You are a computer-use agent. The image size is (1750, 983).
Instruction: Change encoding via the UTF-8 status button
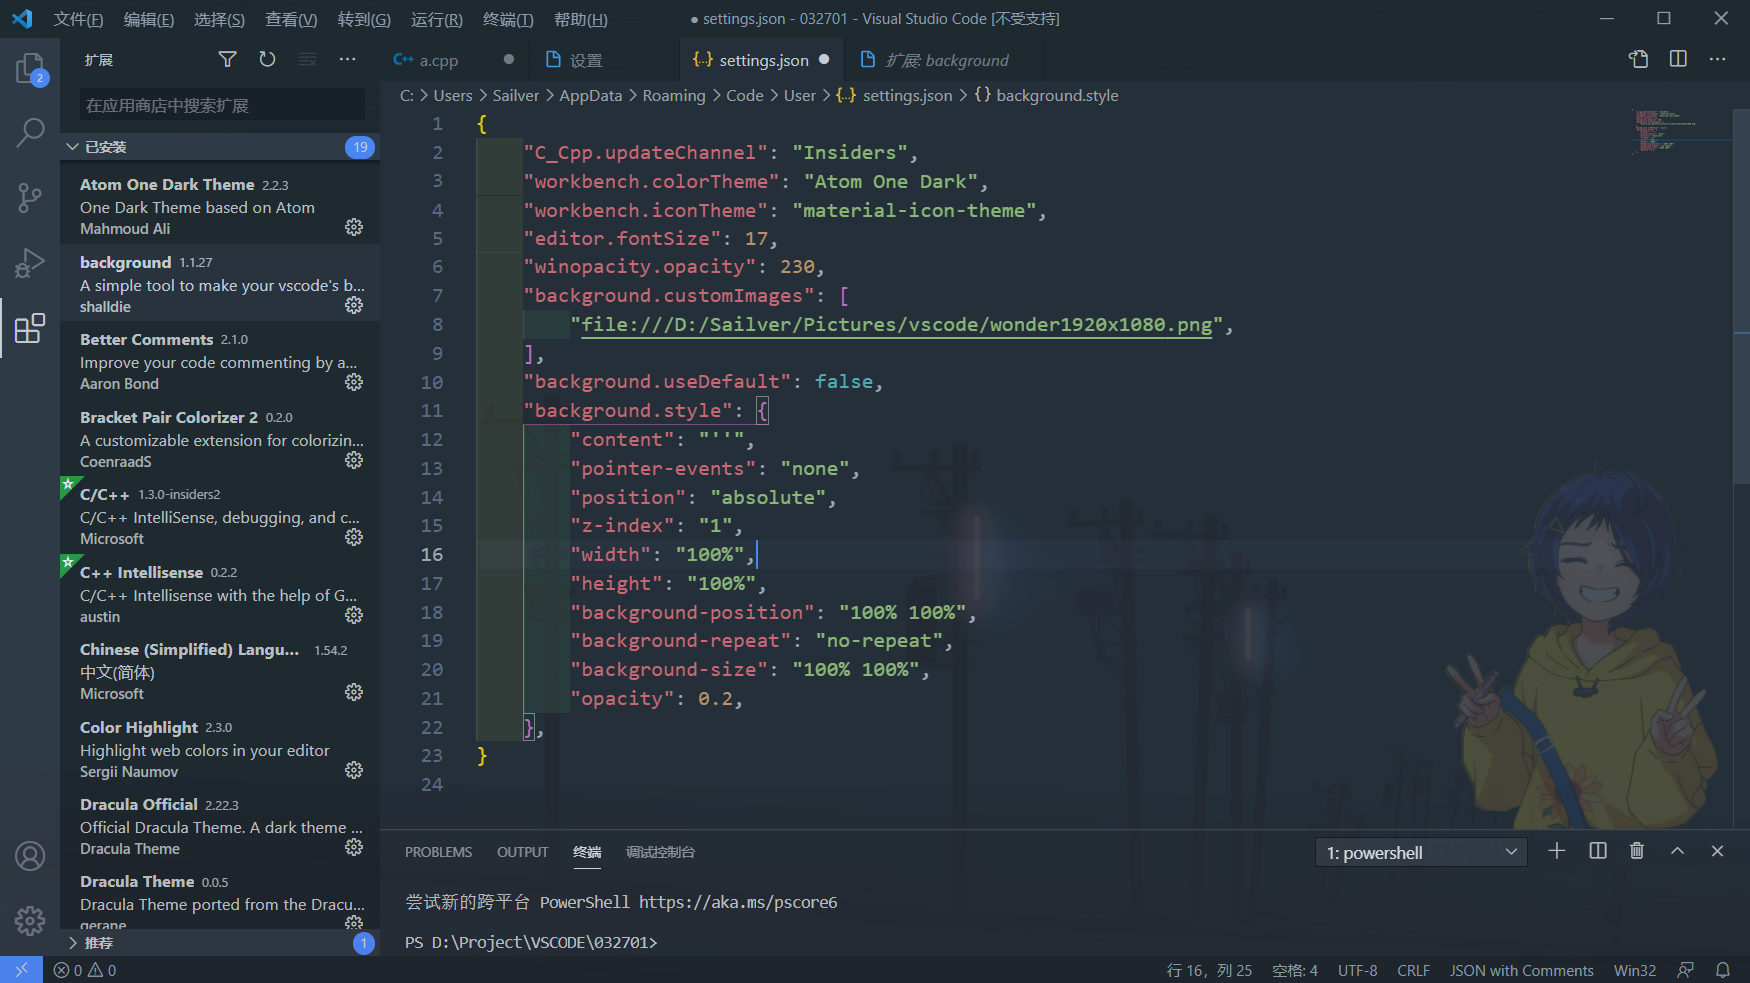click(x=1357, y=969)
